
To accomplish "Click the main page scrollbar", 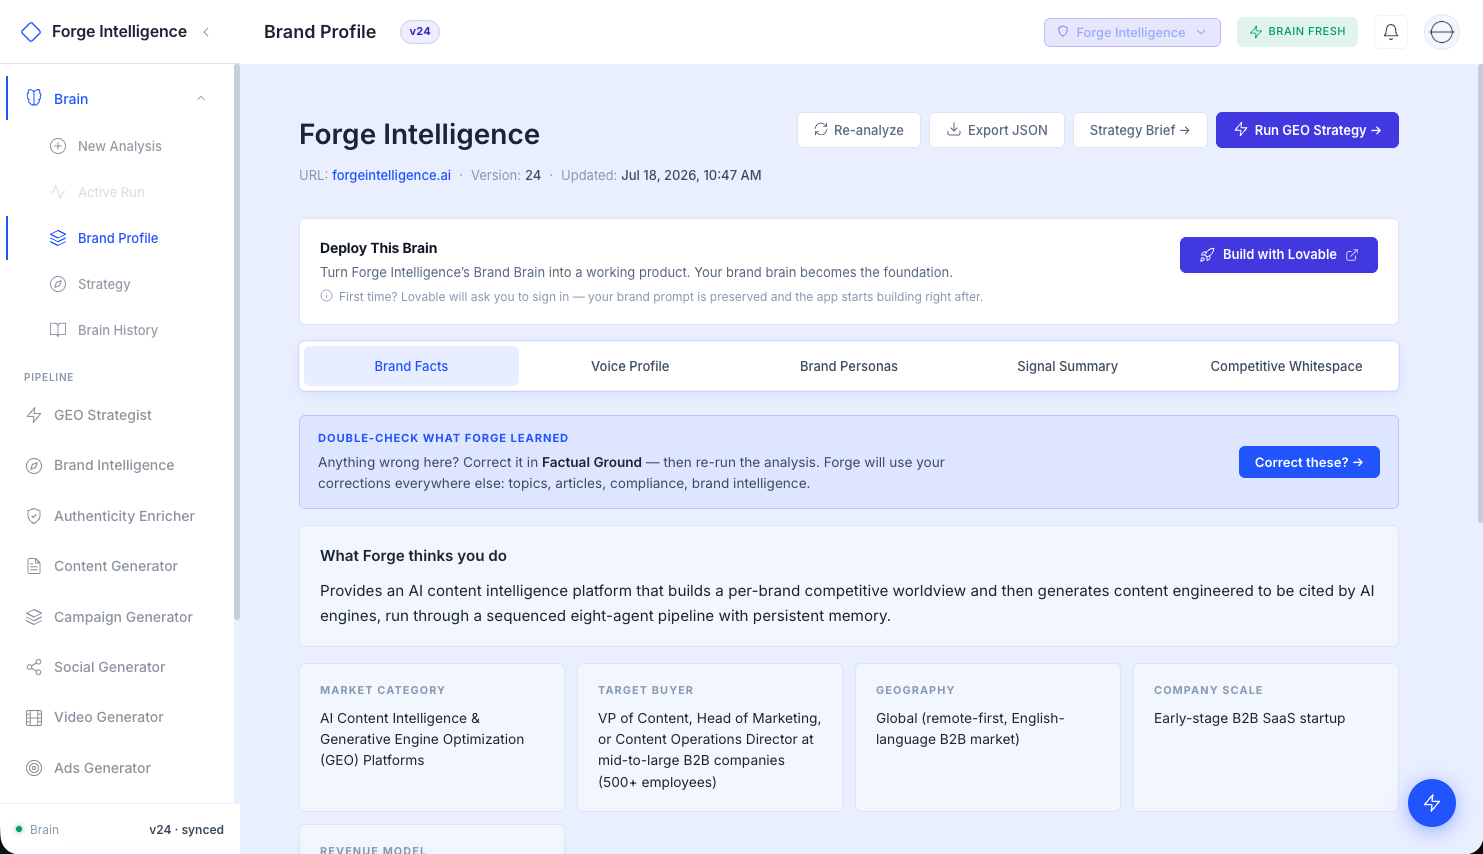I will point(1479,293).
